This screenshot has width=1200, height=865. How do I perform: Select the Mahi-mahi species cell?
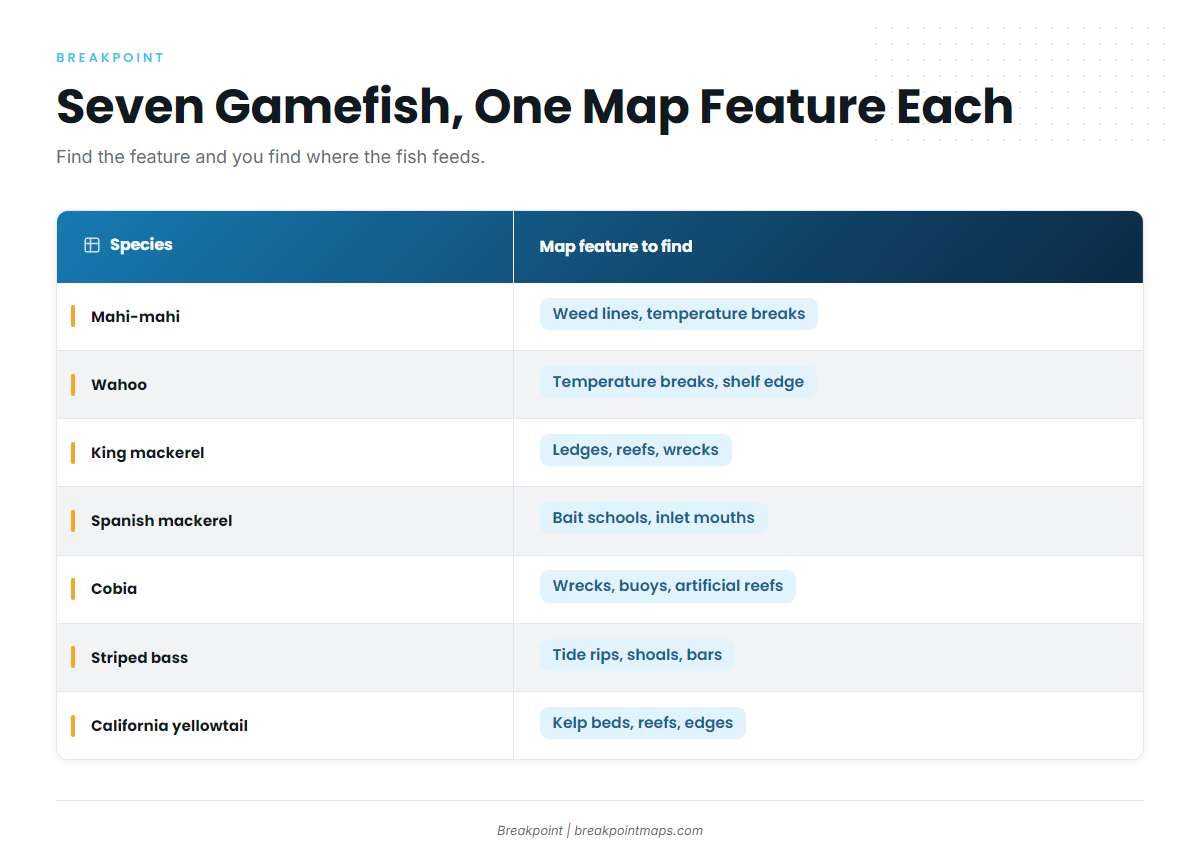click(285, 317)
